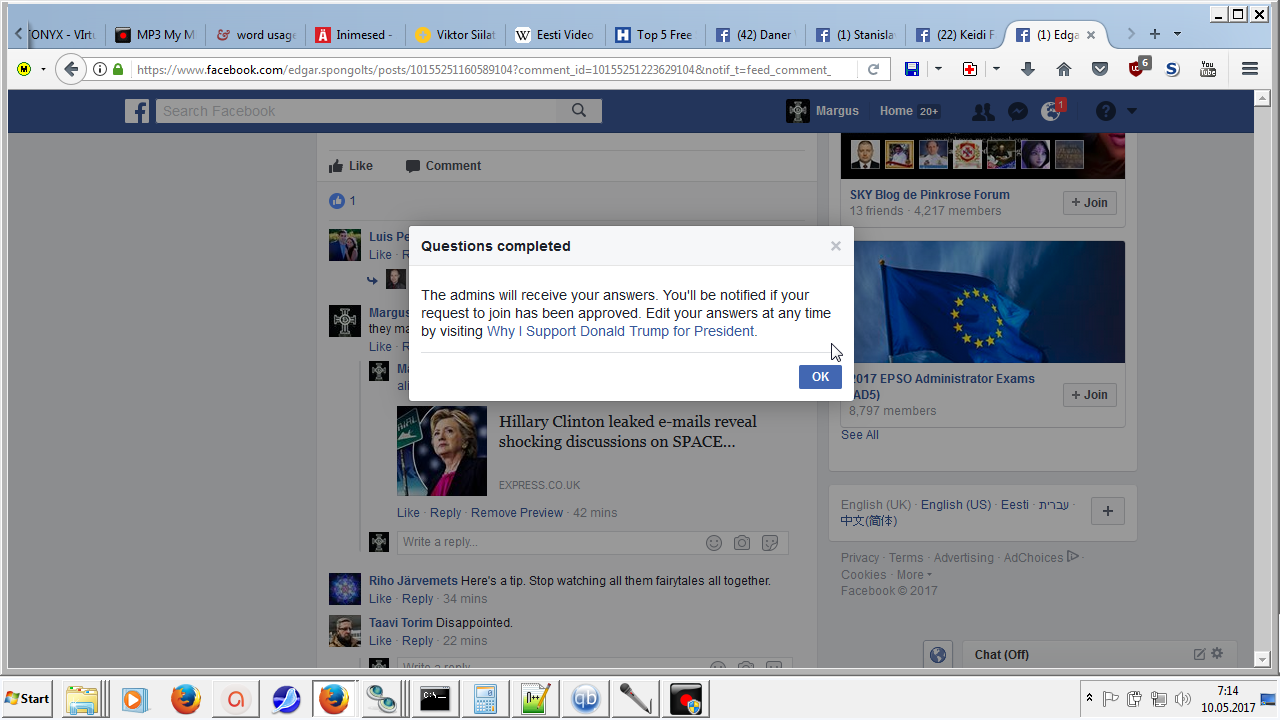Switch to the Viktor Siilat tab

pos(455,34)
